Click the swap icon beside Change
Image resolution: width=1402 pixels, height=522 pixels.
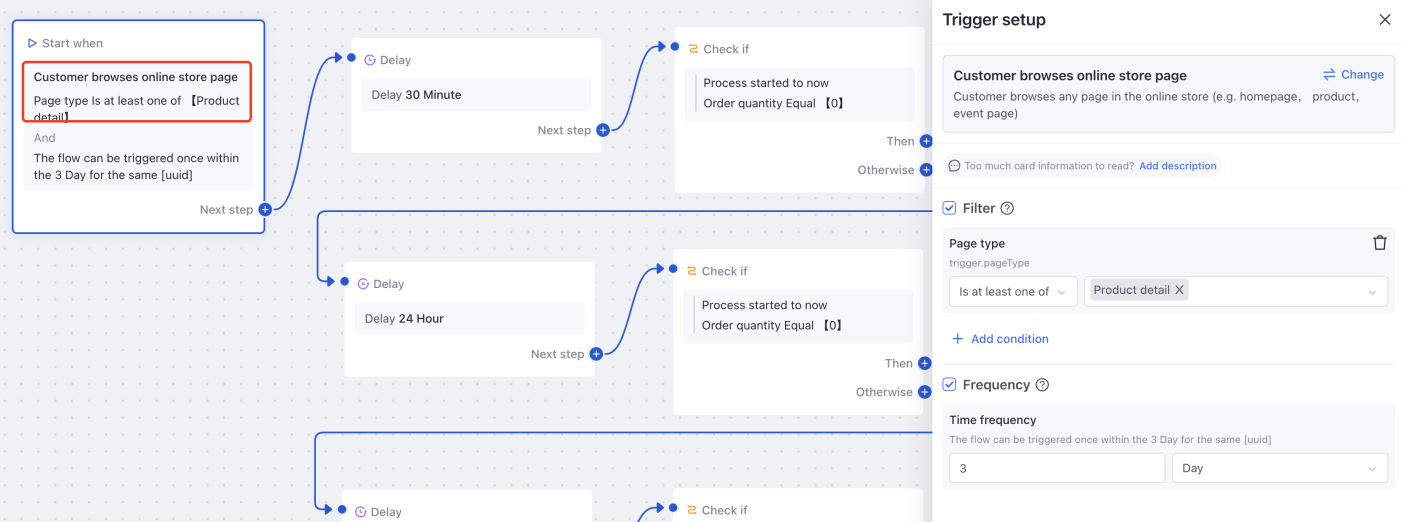coord(1329,75)
